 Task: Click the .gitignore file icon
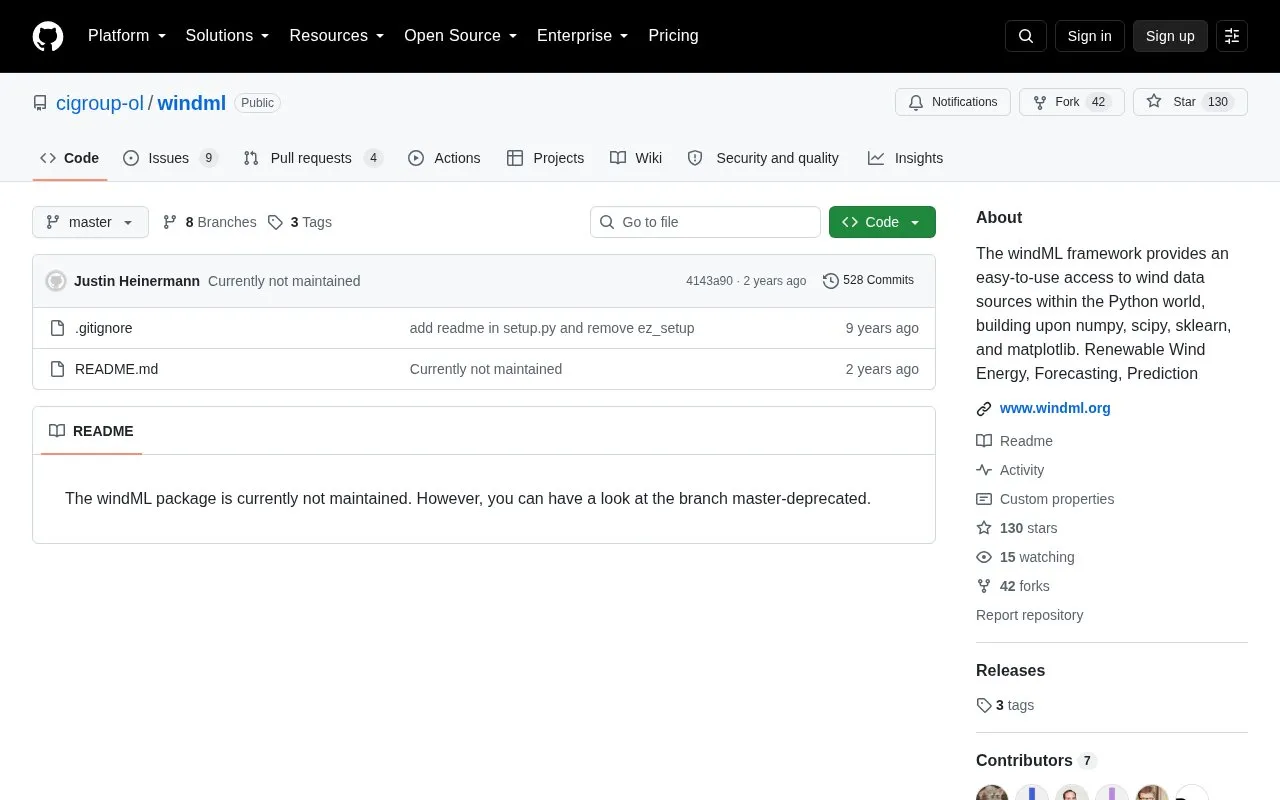[57, 328]
